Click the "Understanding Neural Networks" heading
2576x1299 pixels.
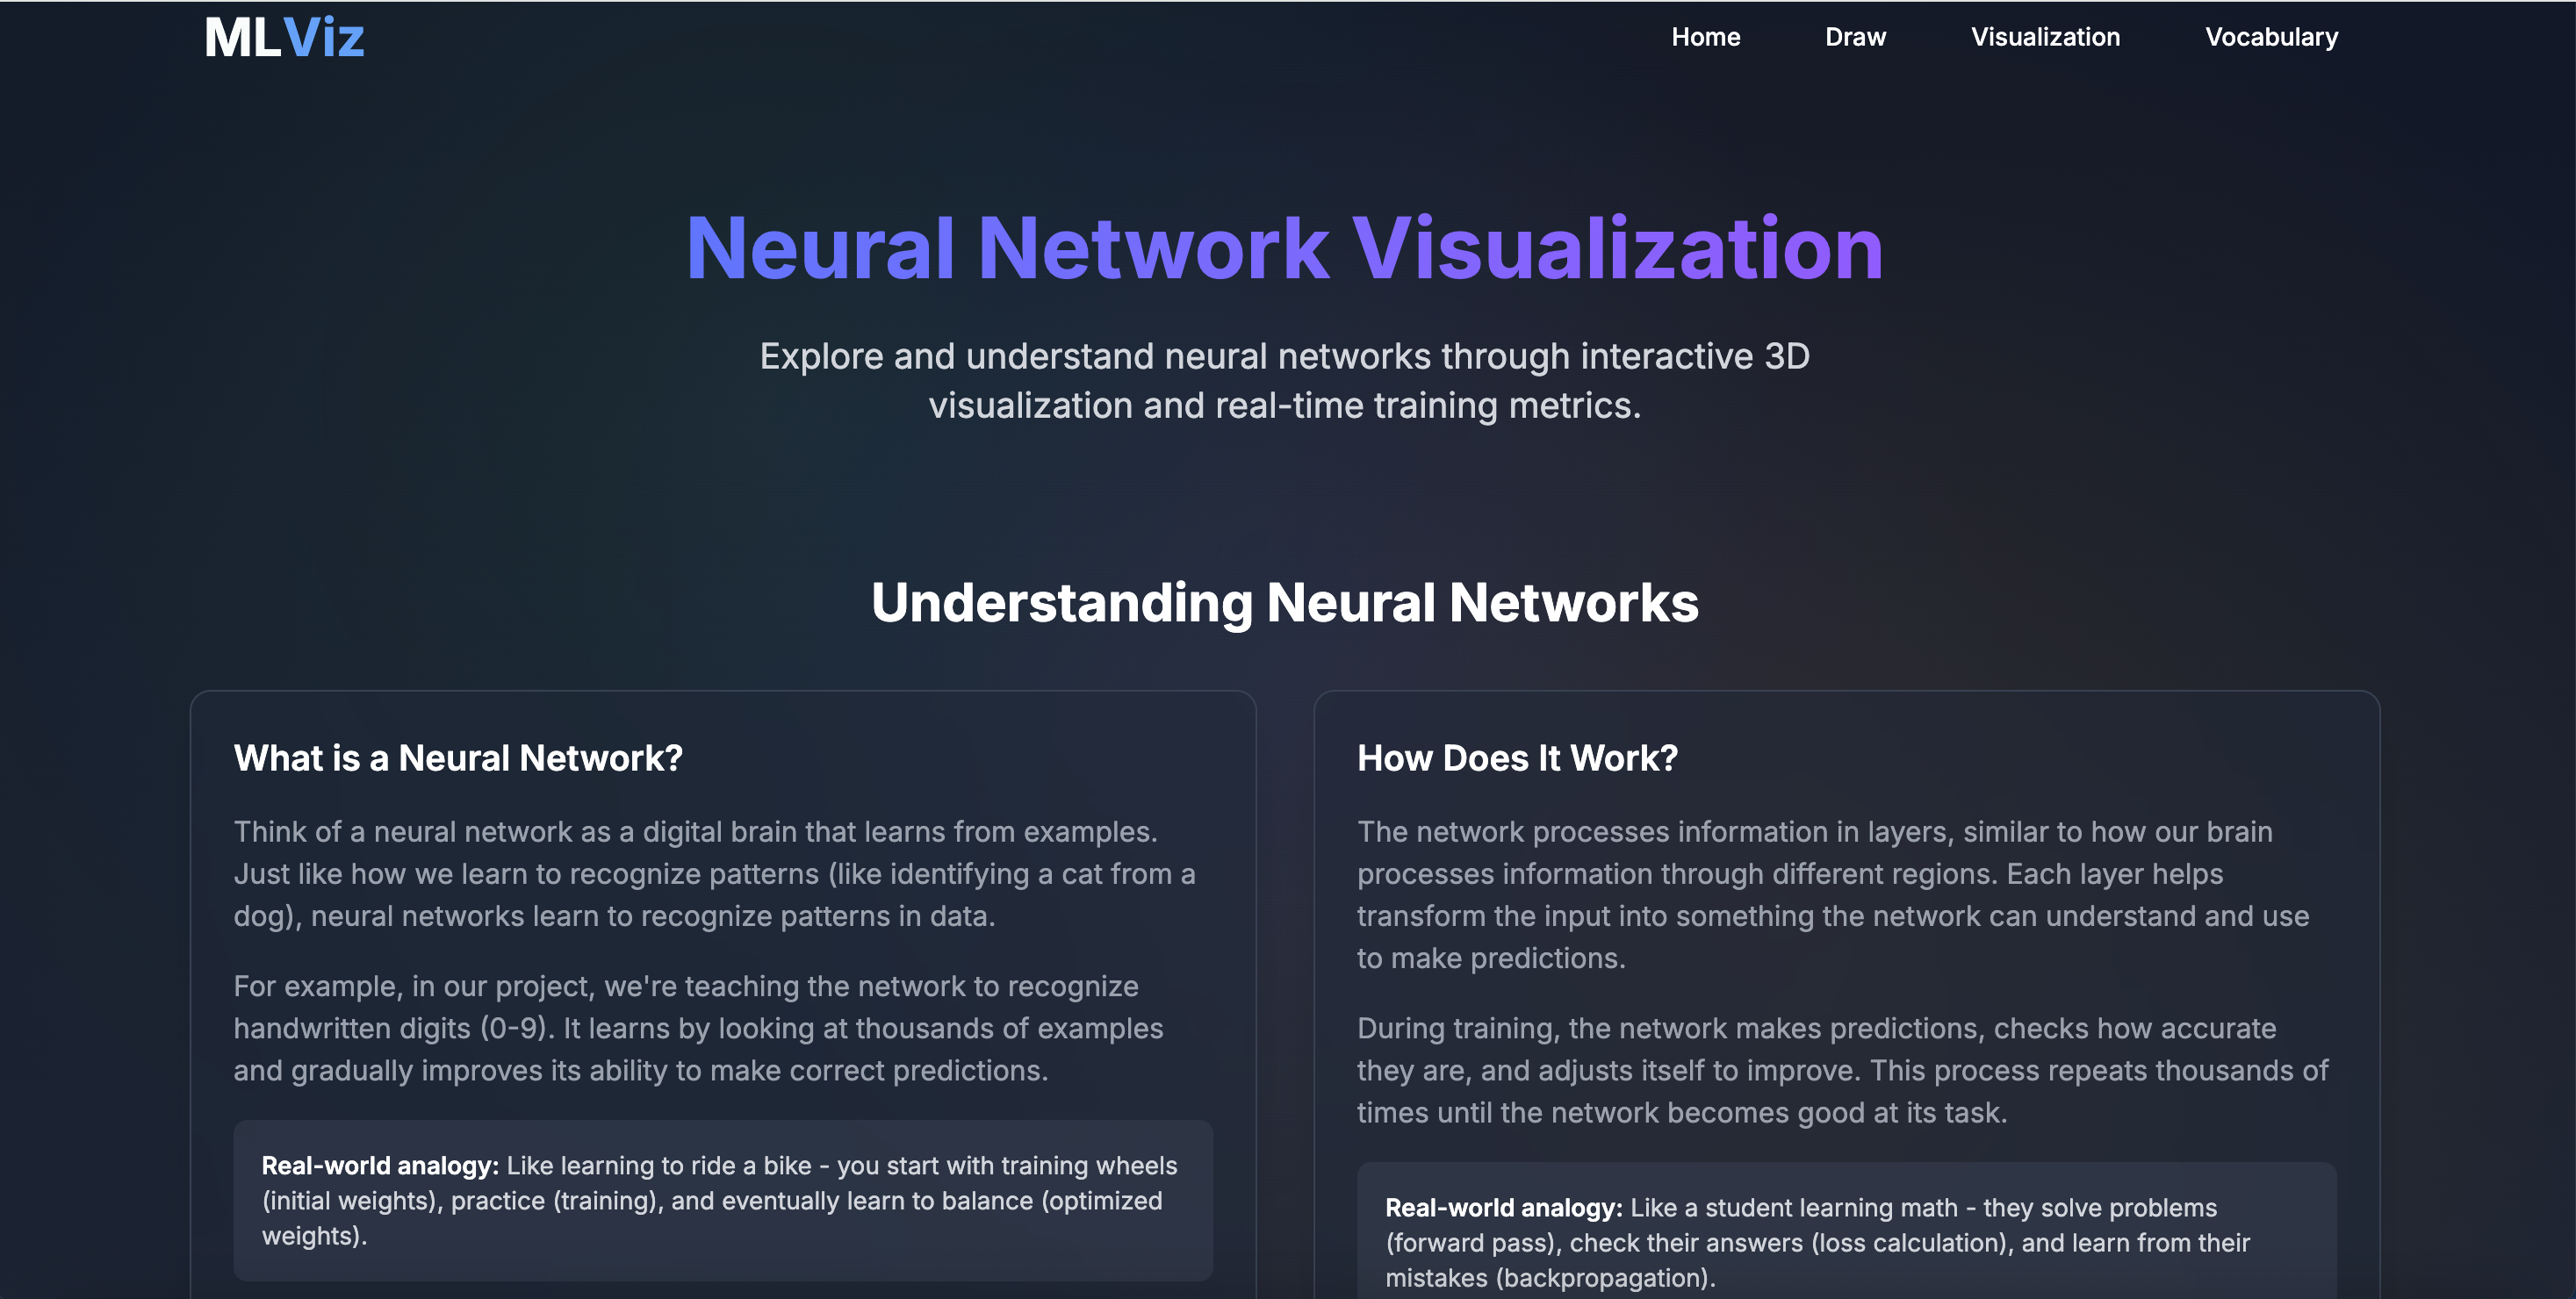coord(1285,602)
